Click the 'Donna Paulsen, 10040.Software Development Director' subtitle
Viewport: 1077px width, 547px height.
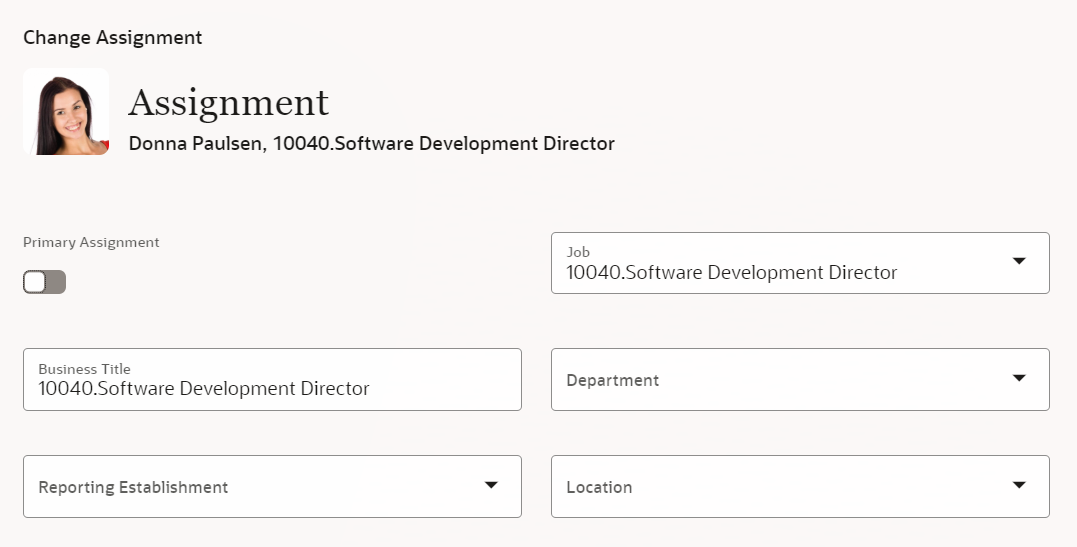point(372,144)
